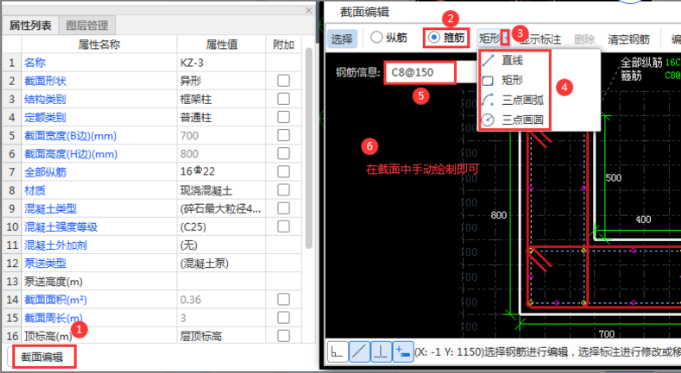Click the property list vertical scrollbar
681x373 pixels.
click(x=309, y=148)
